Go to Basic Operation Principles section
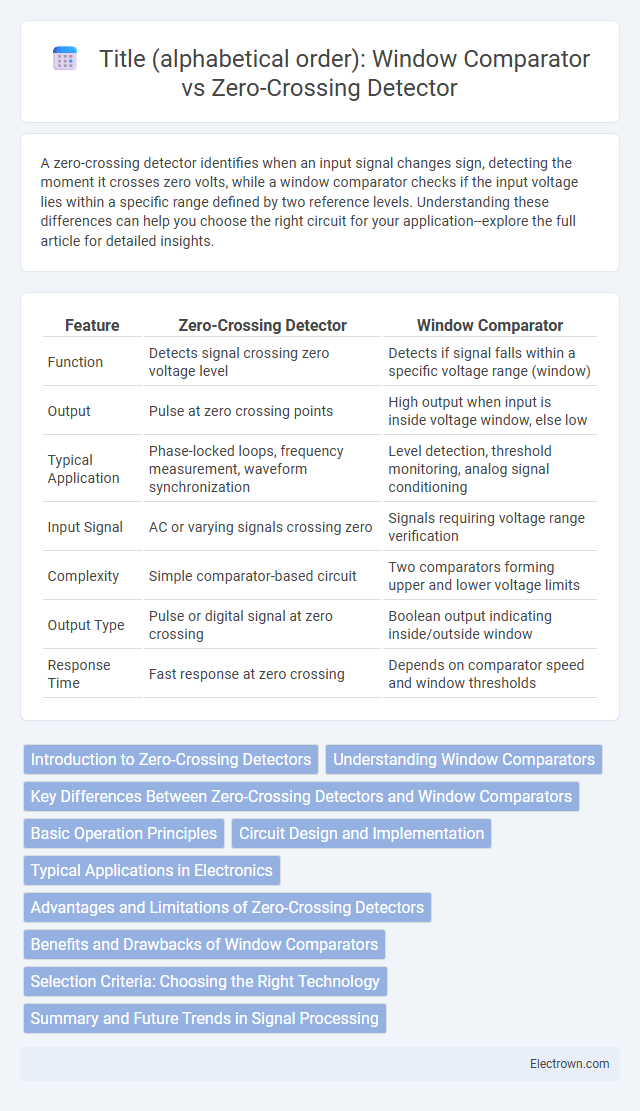 point(124,833)
